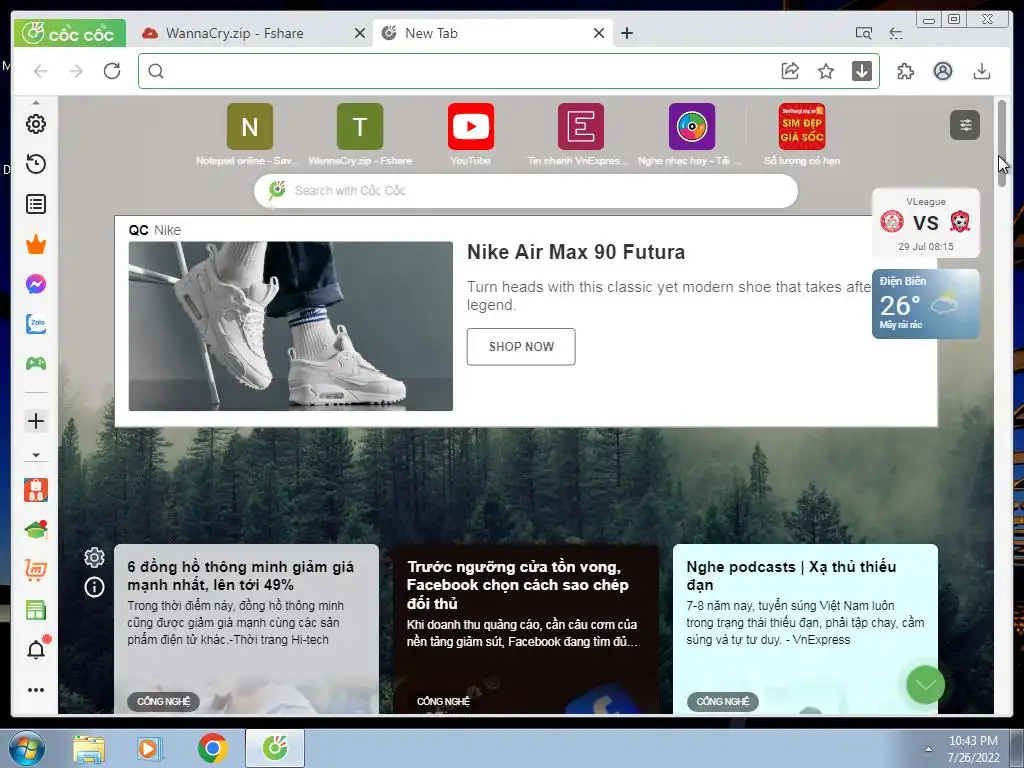Show hidden system tray icons
The image size is (1024, 768).
click(928, 749)
